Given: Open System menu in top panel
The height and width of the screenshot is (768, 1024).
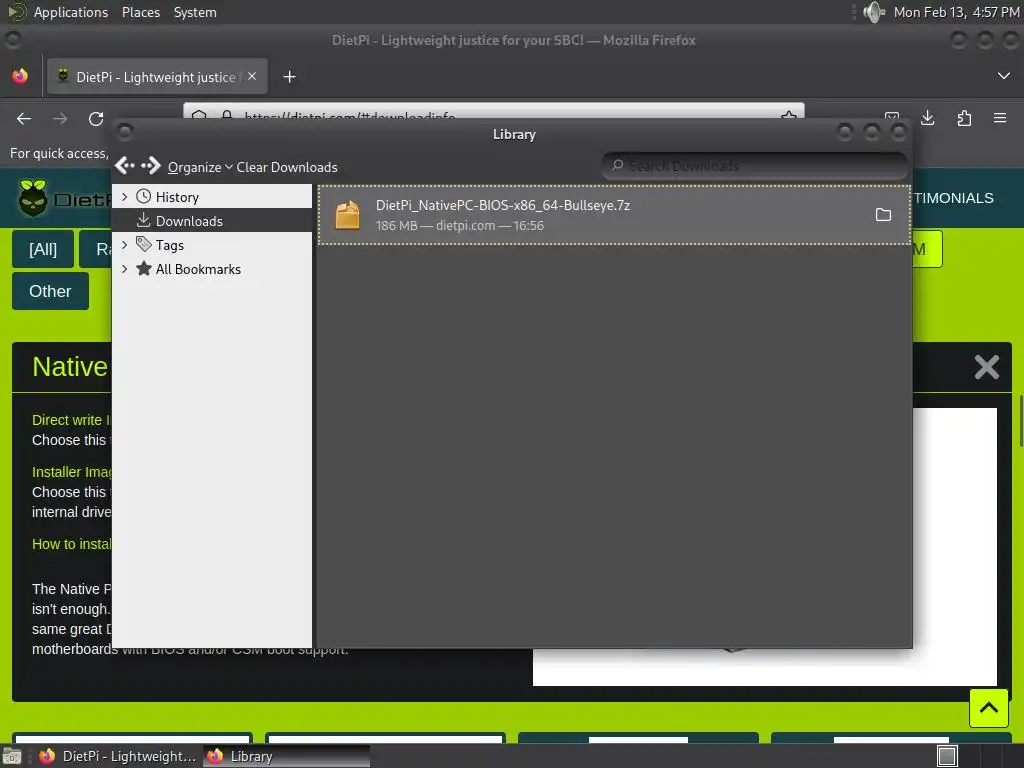Looking at the screenshot, I should (x=195, y=12).
